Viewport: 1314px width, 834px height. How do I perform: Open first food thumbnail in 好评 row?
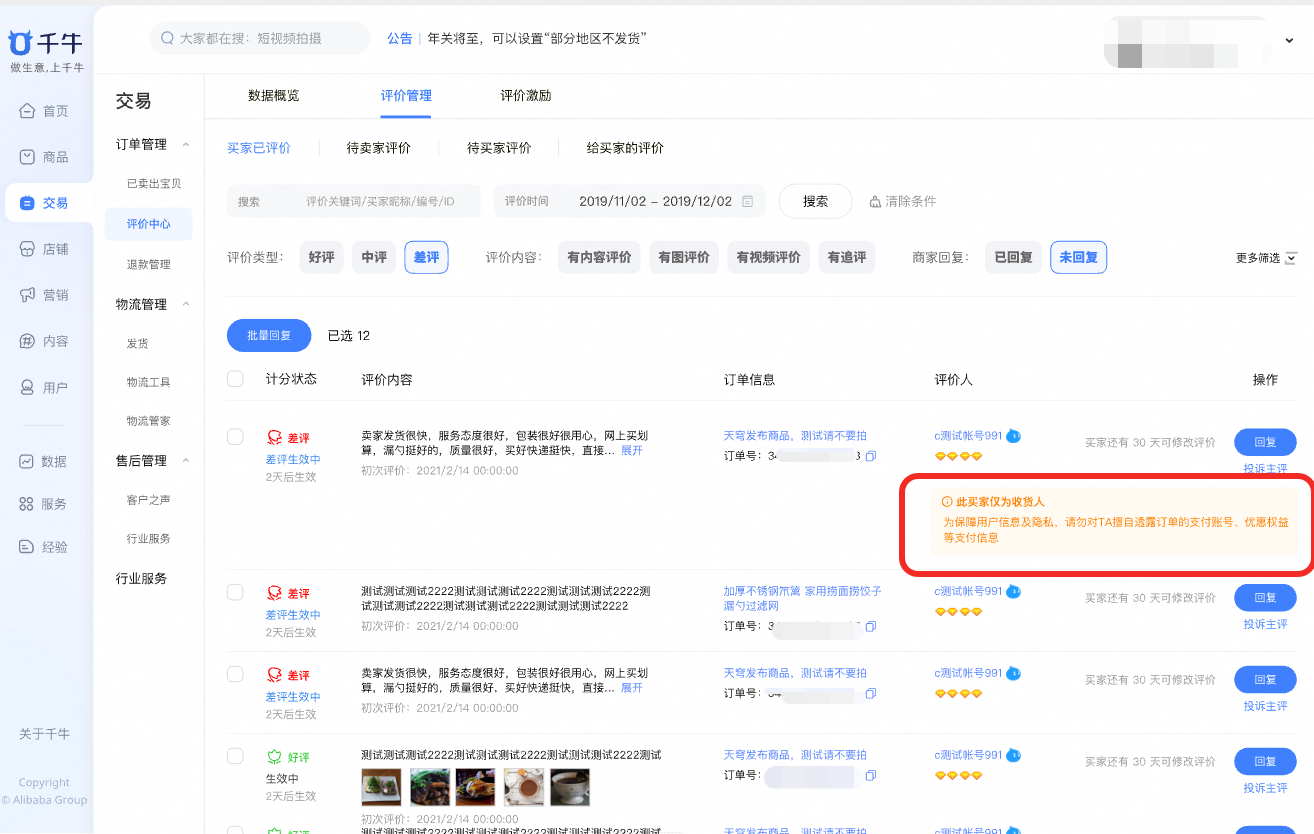pos(381,787)
